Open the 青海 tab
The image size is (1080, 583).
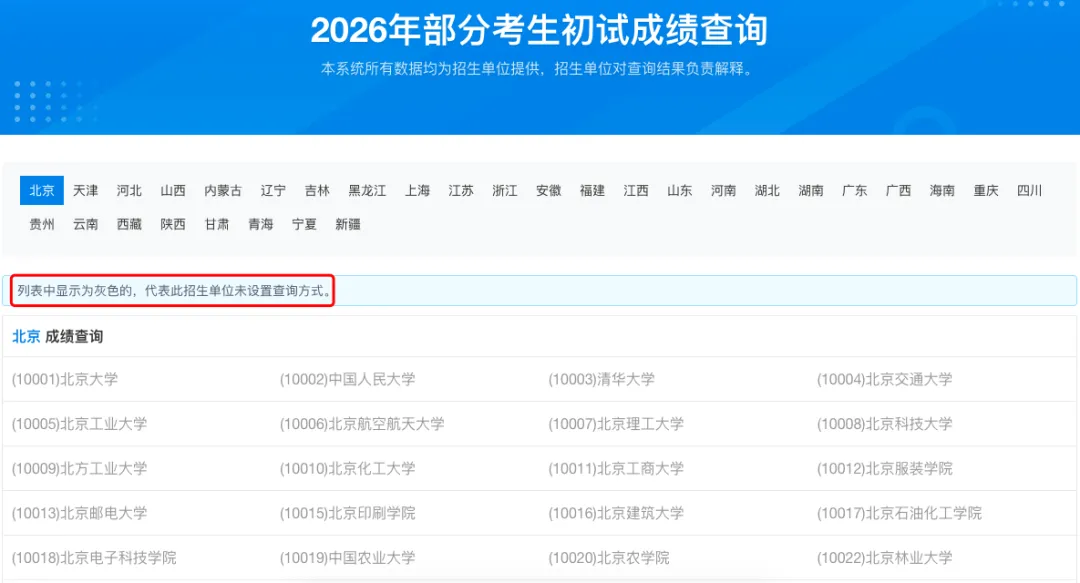261,224
